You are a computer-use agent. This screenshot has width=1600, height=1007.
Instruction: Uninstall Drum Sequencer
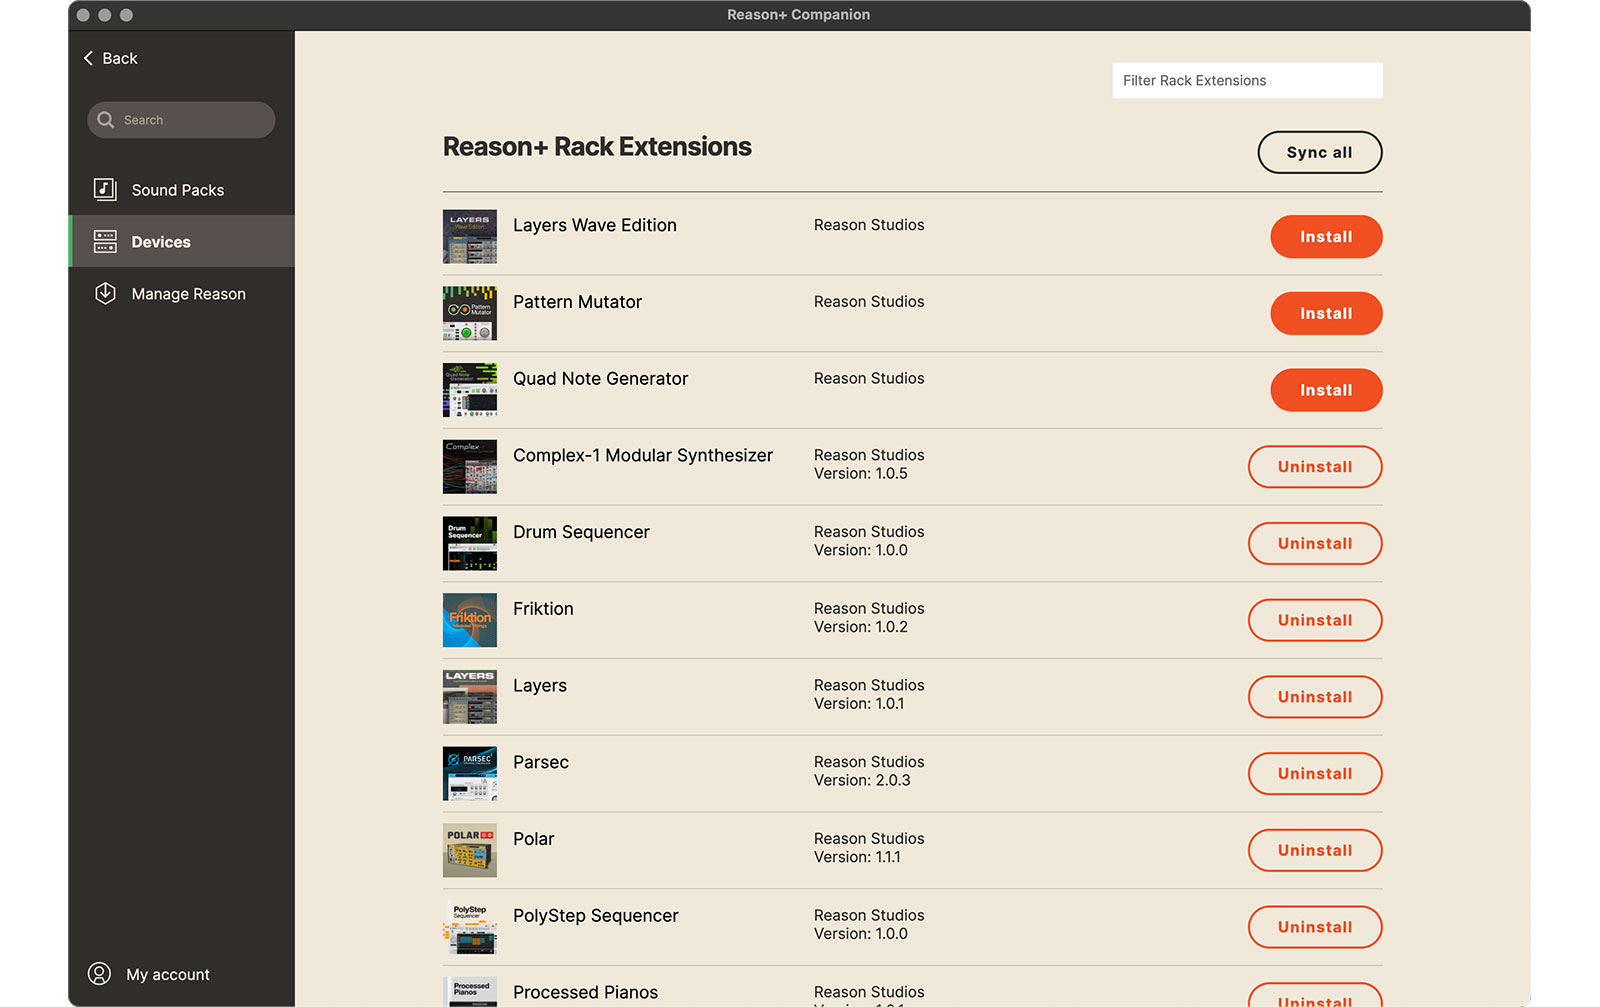[1315, 543]
